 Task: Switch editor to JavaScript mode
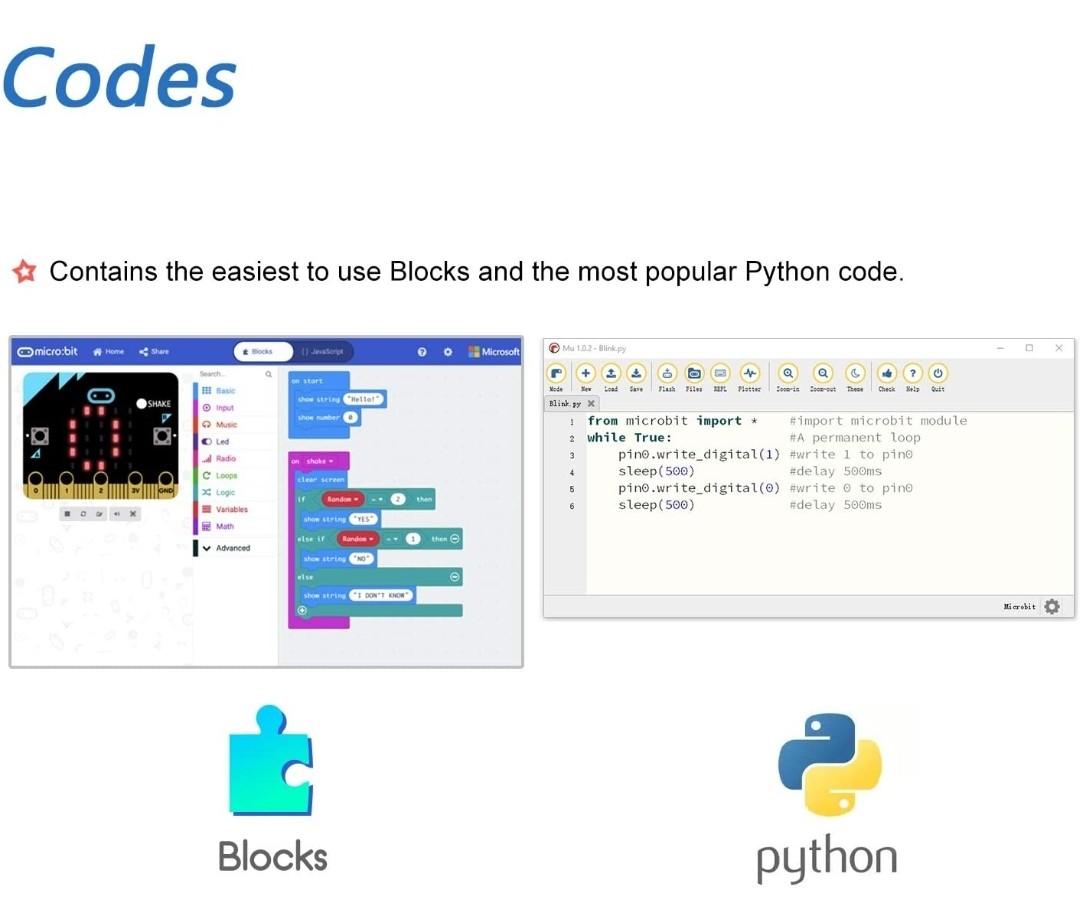tap(322, 352)
